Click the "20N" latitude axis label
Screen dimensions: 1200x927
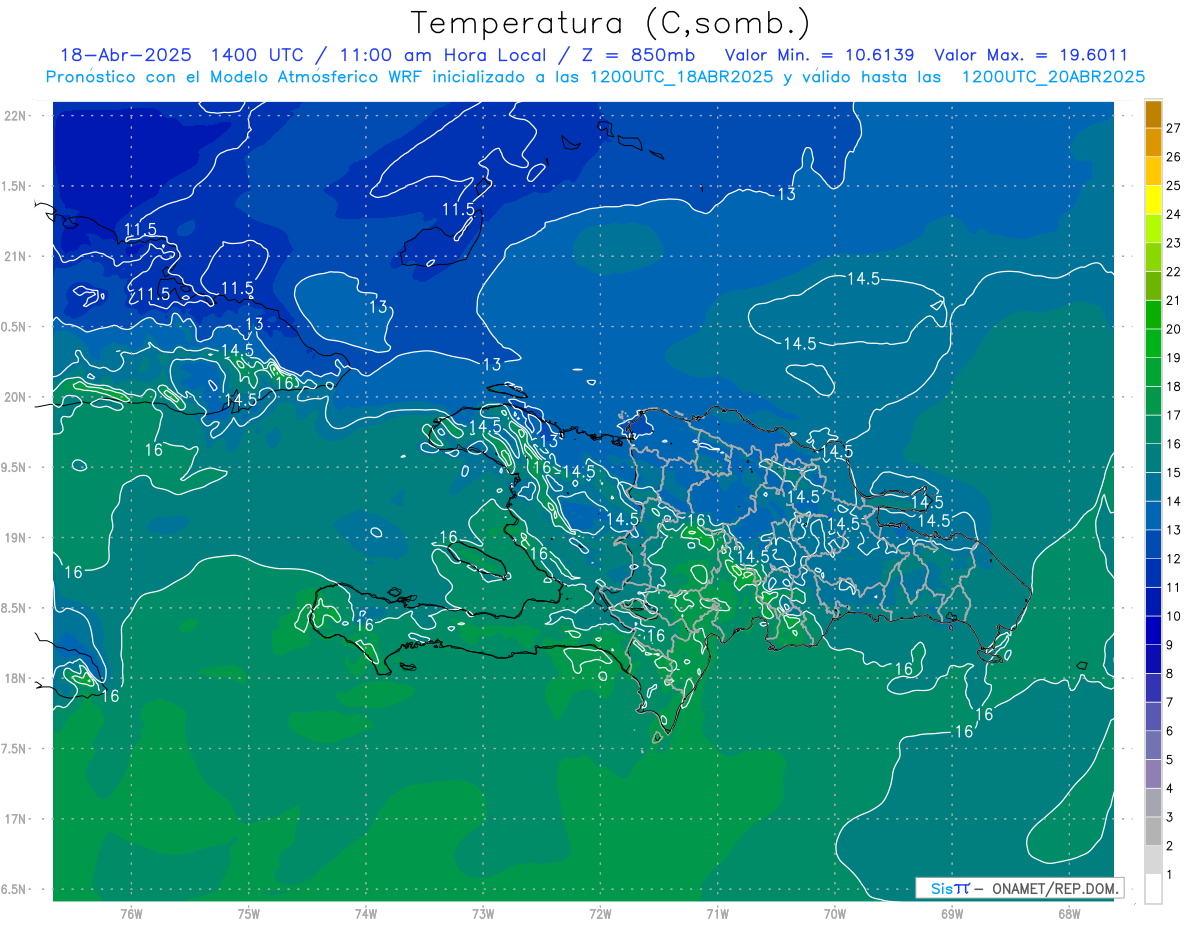(15, 398)
